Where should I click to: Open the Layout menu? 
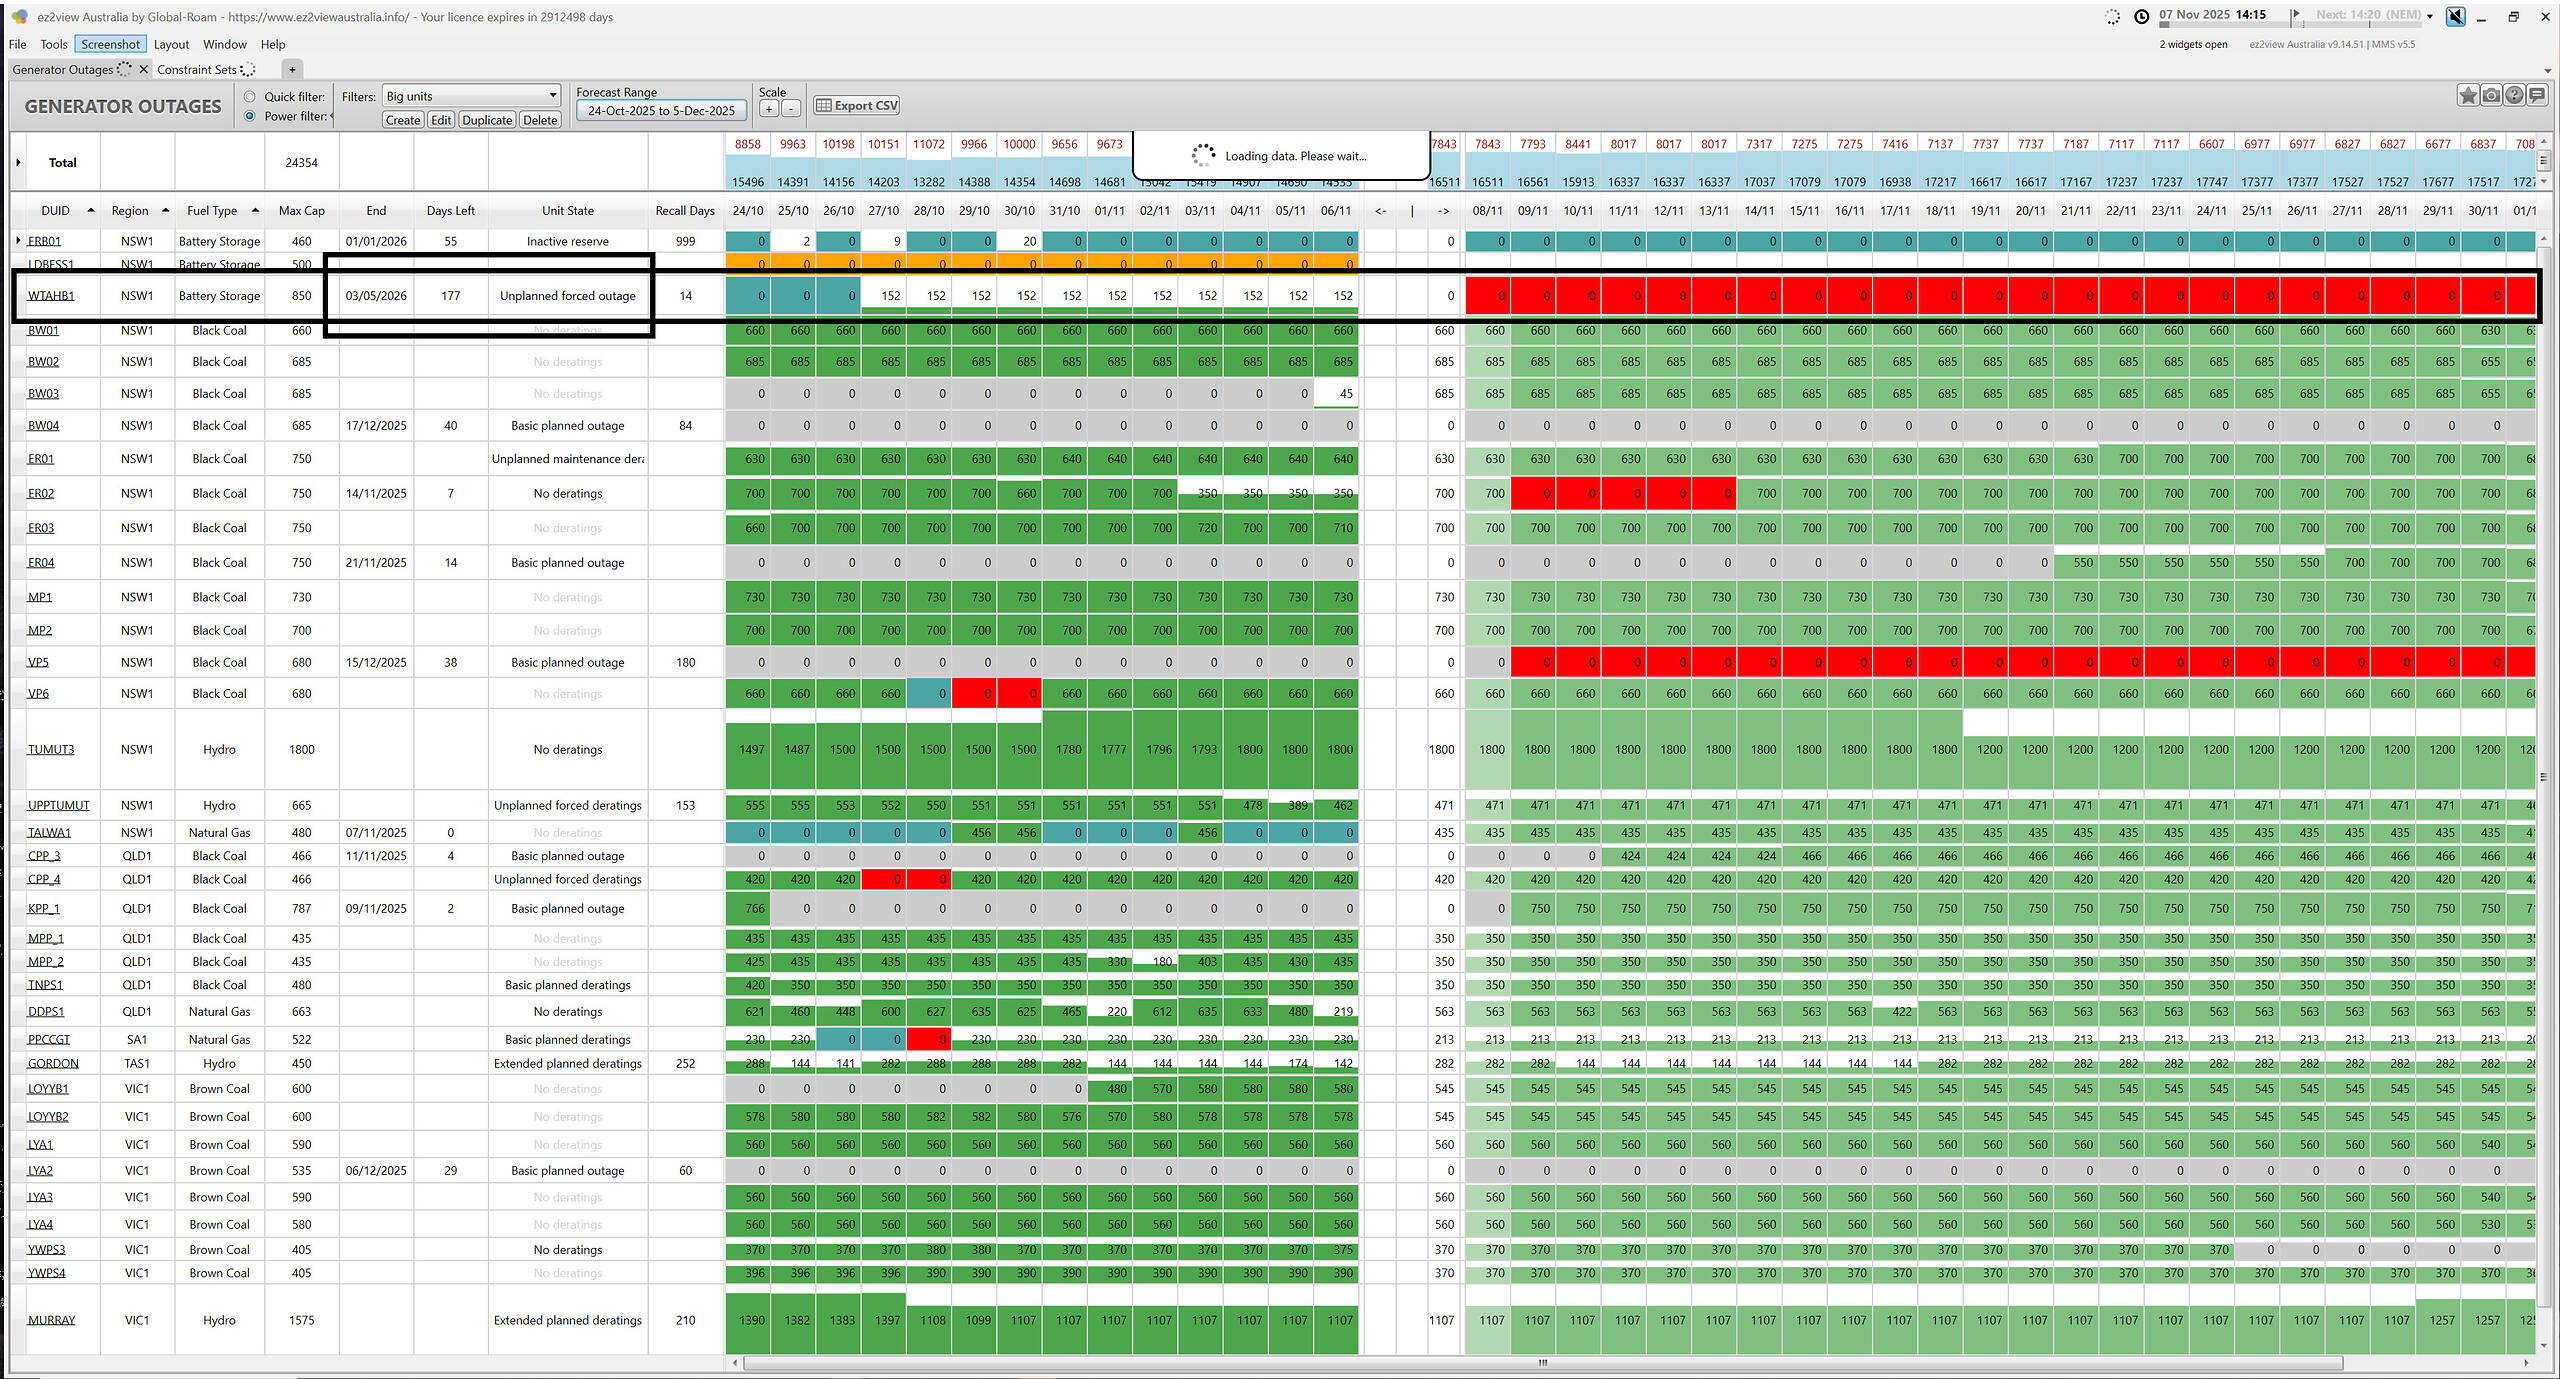[171, 44]
